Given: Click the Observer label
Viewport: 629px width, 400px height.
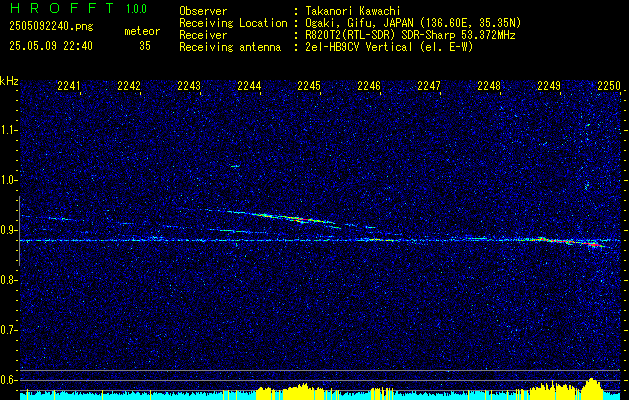Looking at the screenshot, I should 203,11.
